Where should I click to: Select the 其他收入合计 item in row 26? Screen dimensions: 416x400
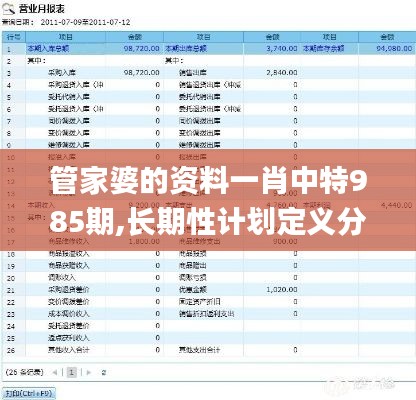click(x=69, y=350)
